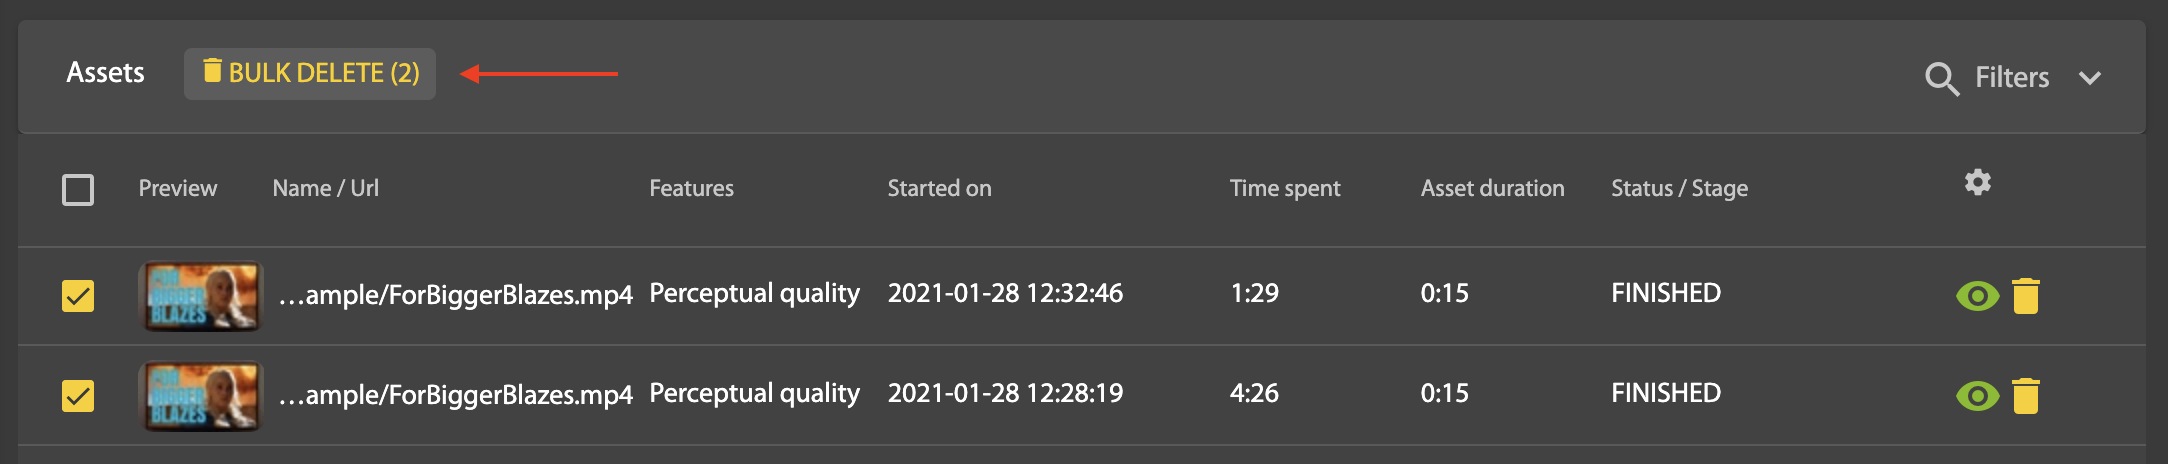Open table column settings gear
This screenshot has width=2168, height=464.
click(x=1977, y=182)
